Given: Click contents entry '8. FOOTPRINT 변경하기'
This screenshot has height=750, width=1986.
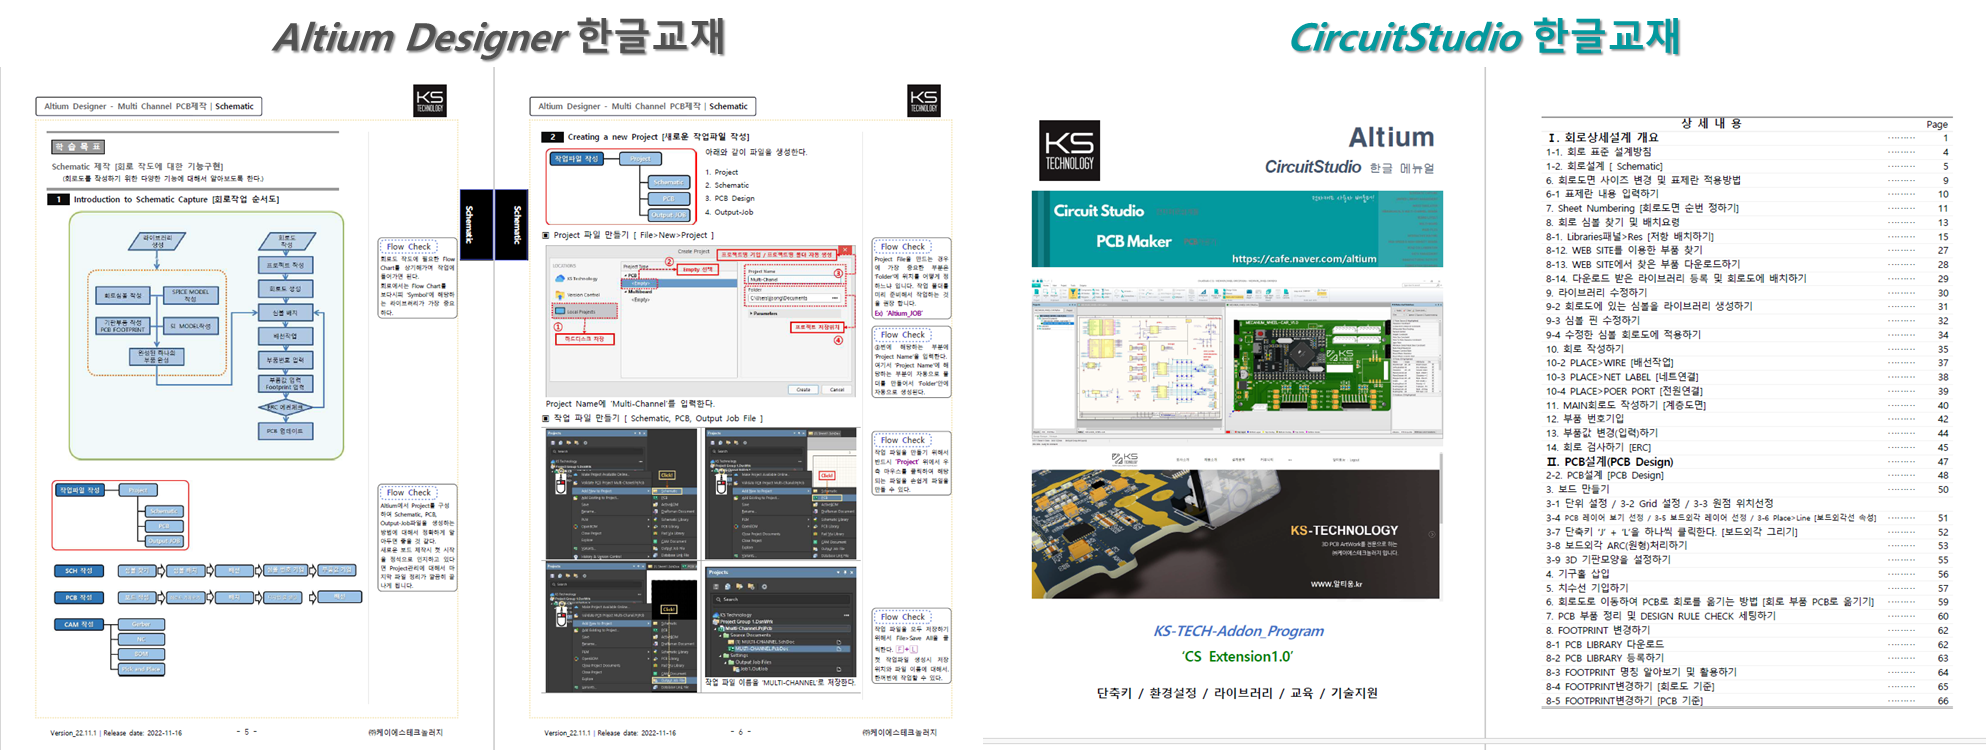Looking at the screenshot, I should pyautogui.click(x=1598, y=630).
